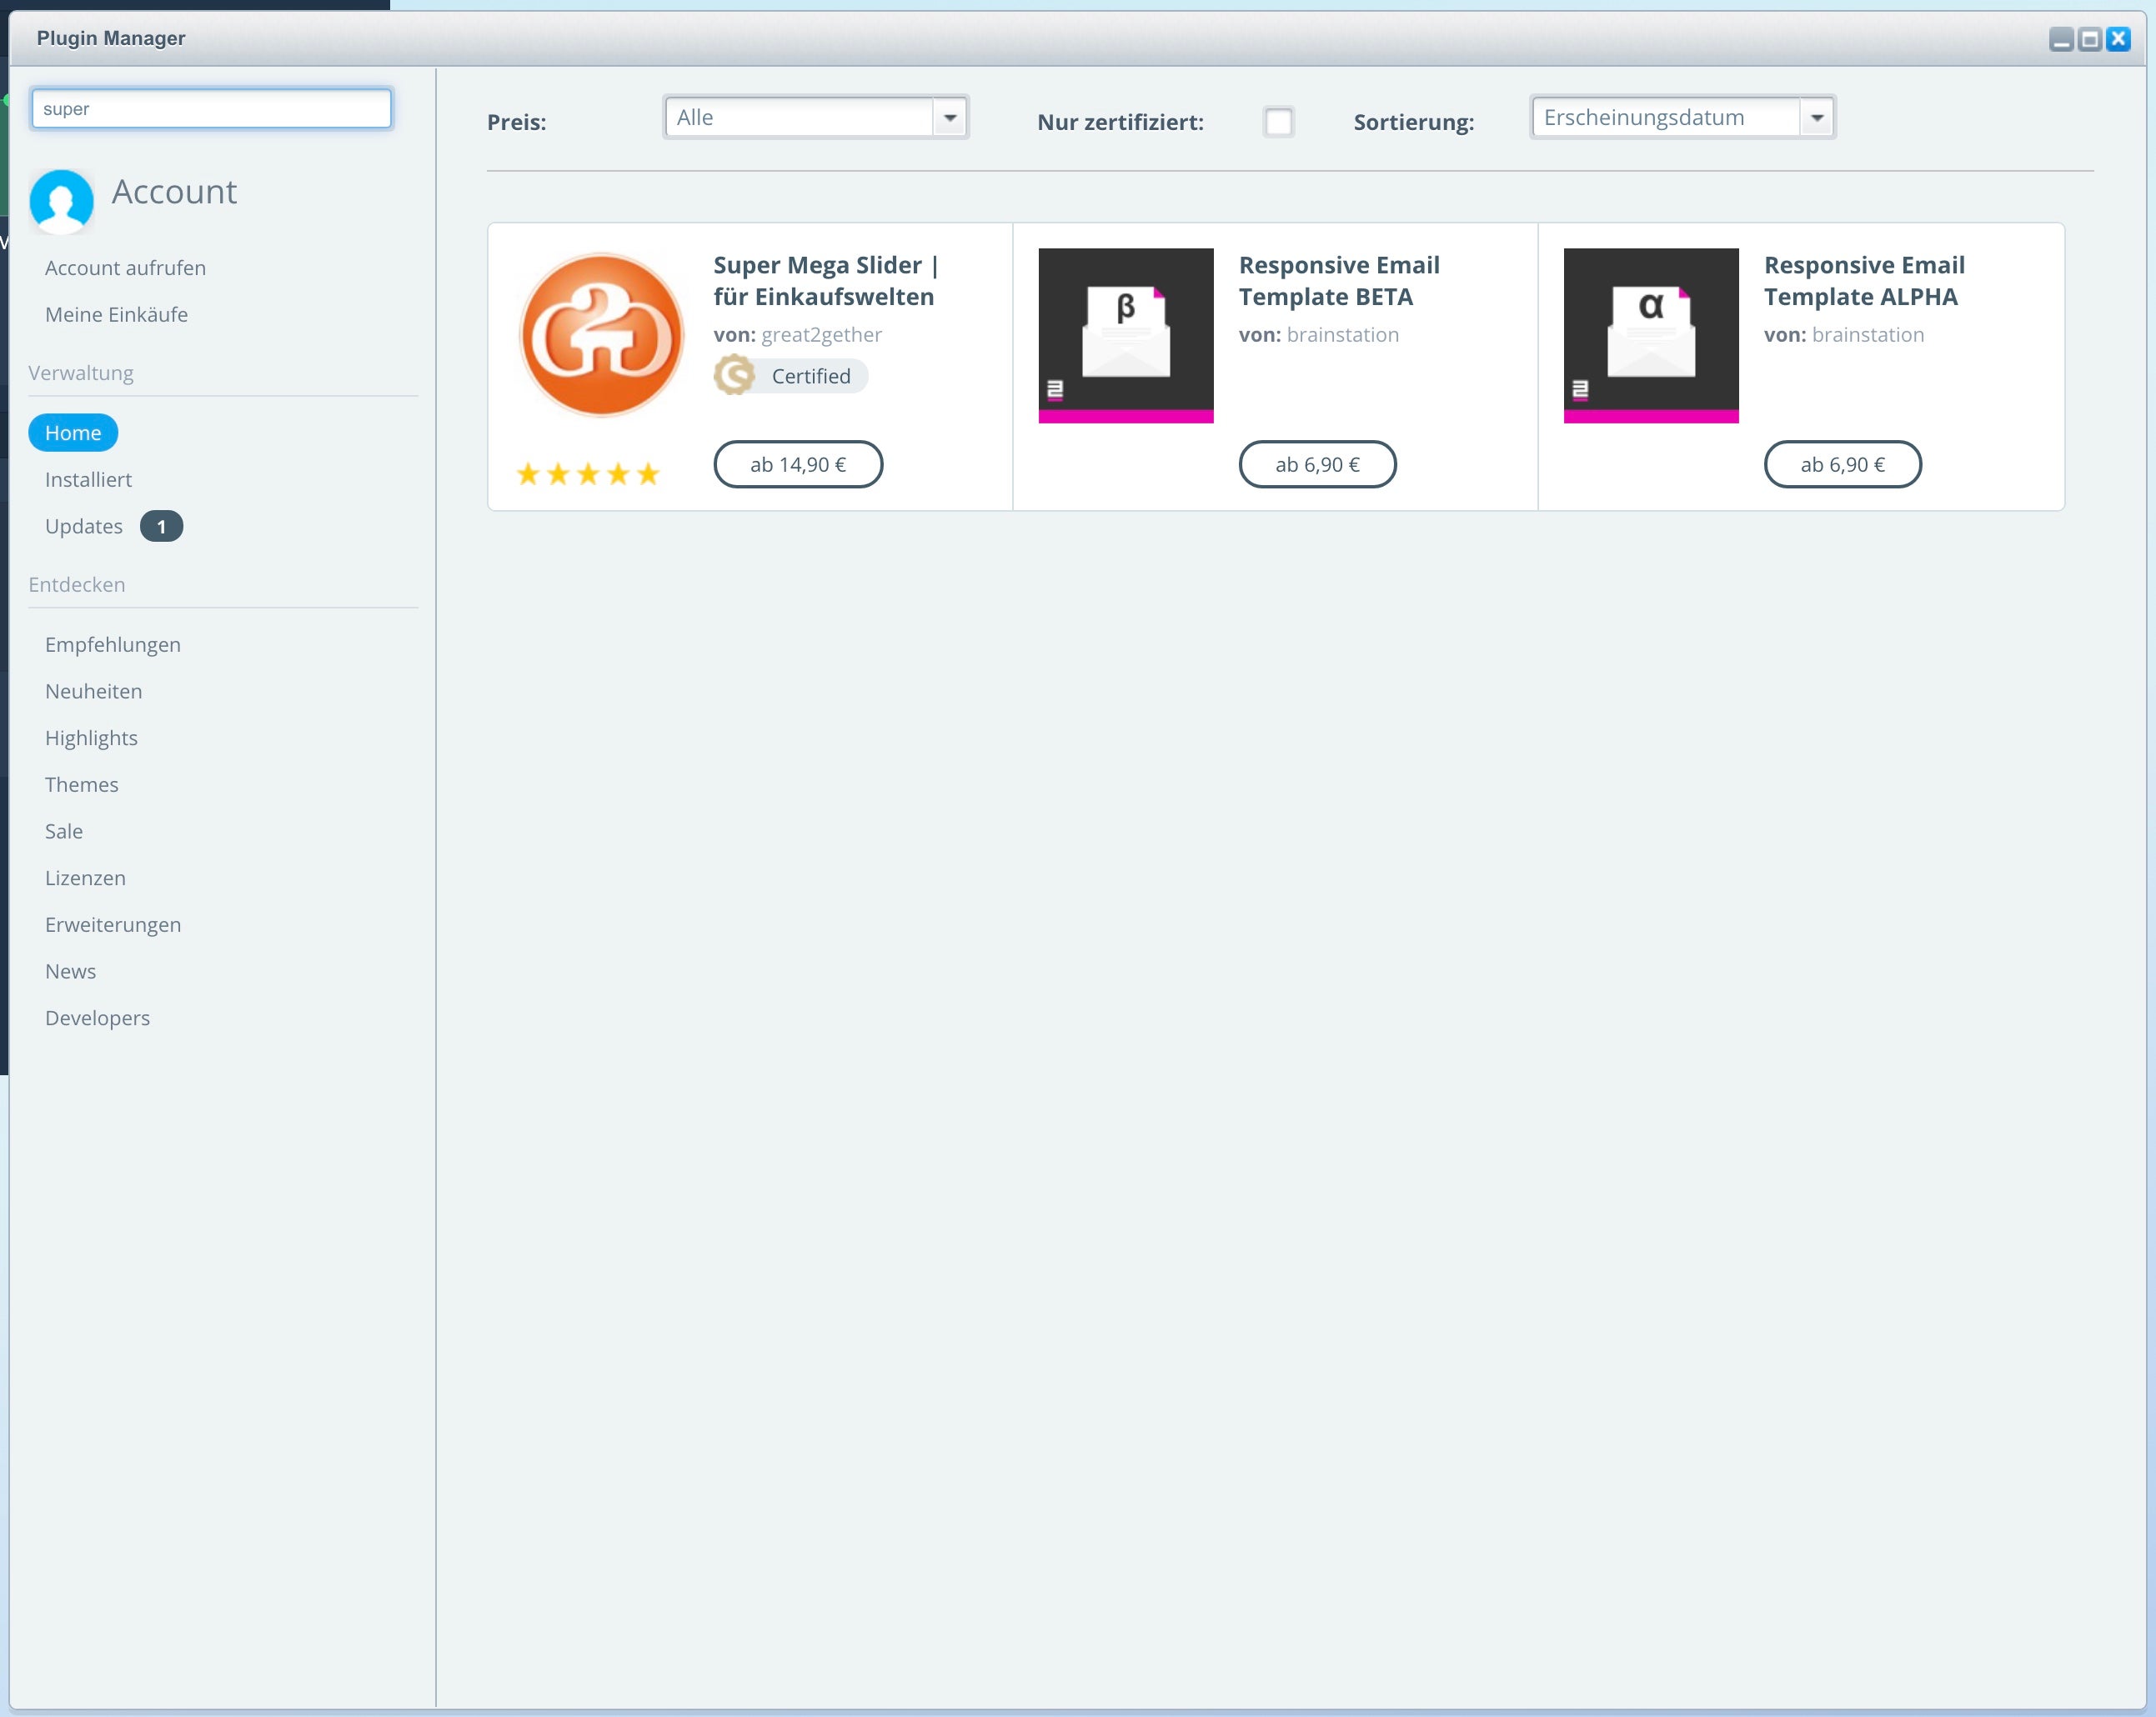2156x1717 pixels.
Task: Open the Responsive Email Template ALPHA thumbnail
Action: (1650, 335)
